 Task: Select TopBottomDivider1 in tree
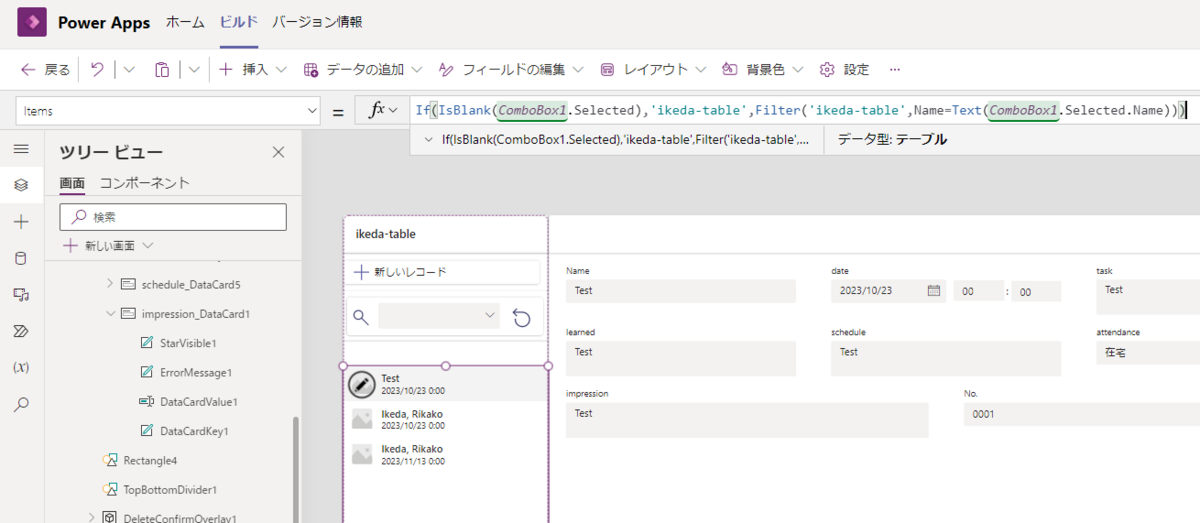point(170,489)
